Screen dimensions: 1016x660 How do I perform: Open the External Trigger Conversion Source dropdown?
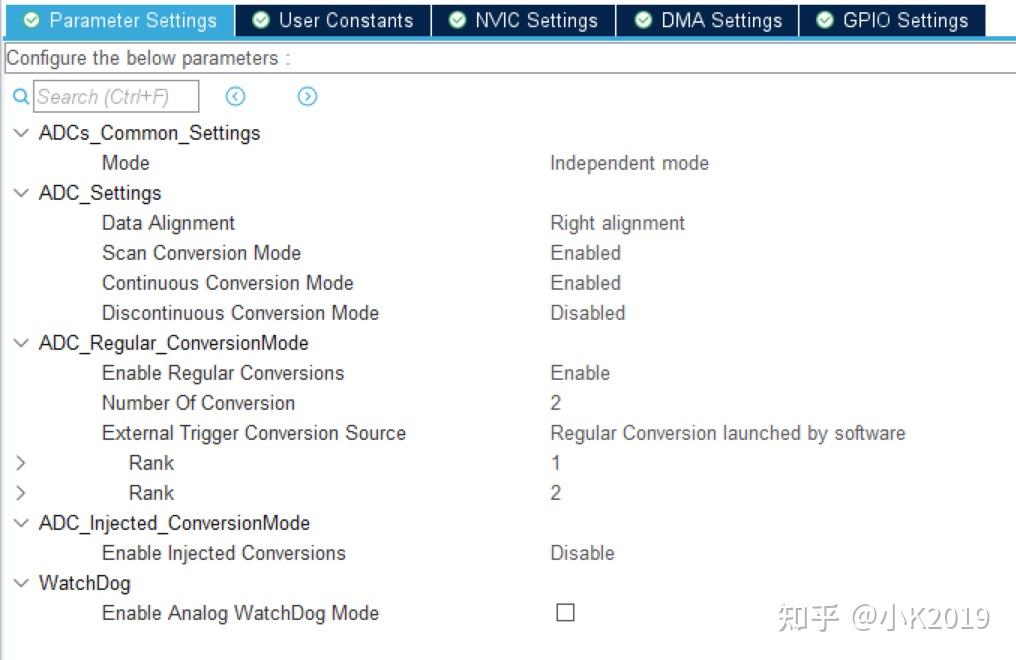coord(727,432)
